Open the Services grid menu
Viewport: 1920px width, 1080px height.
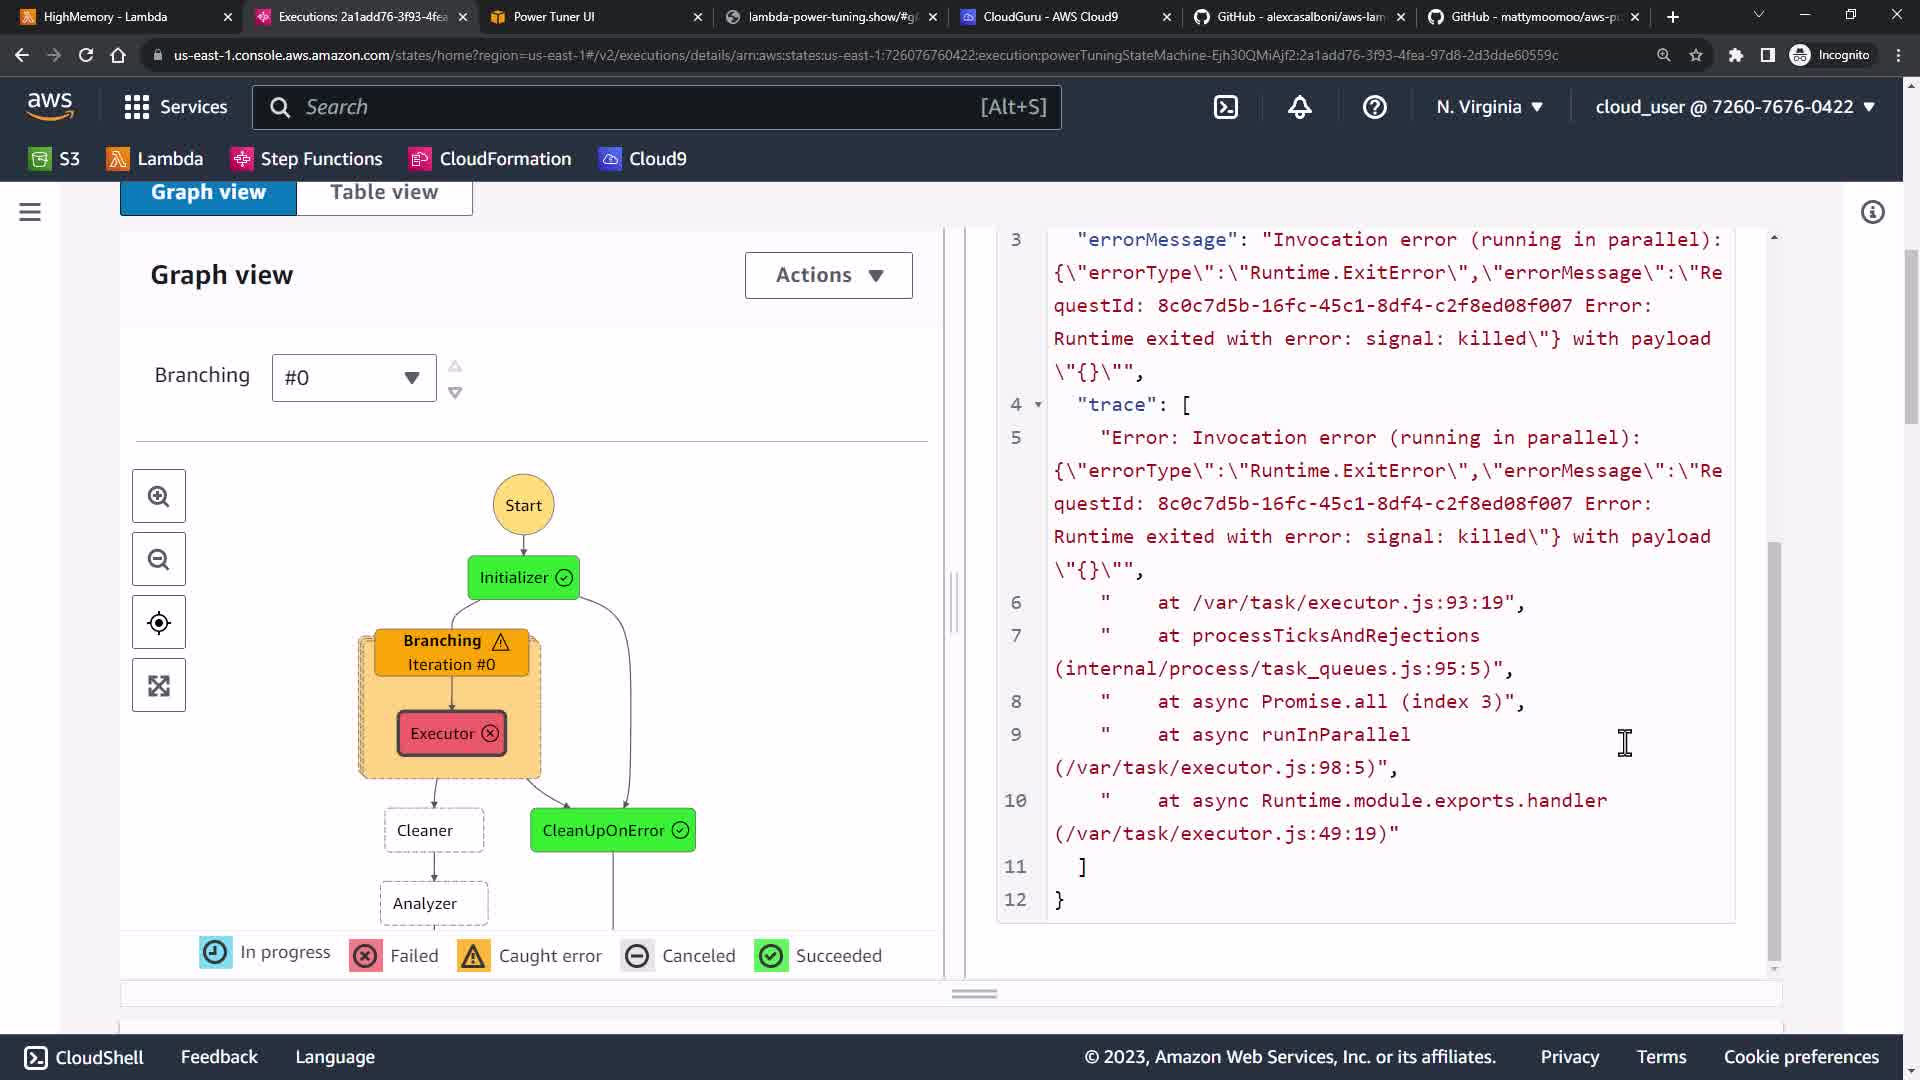pos(175,107)
